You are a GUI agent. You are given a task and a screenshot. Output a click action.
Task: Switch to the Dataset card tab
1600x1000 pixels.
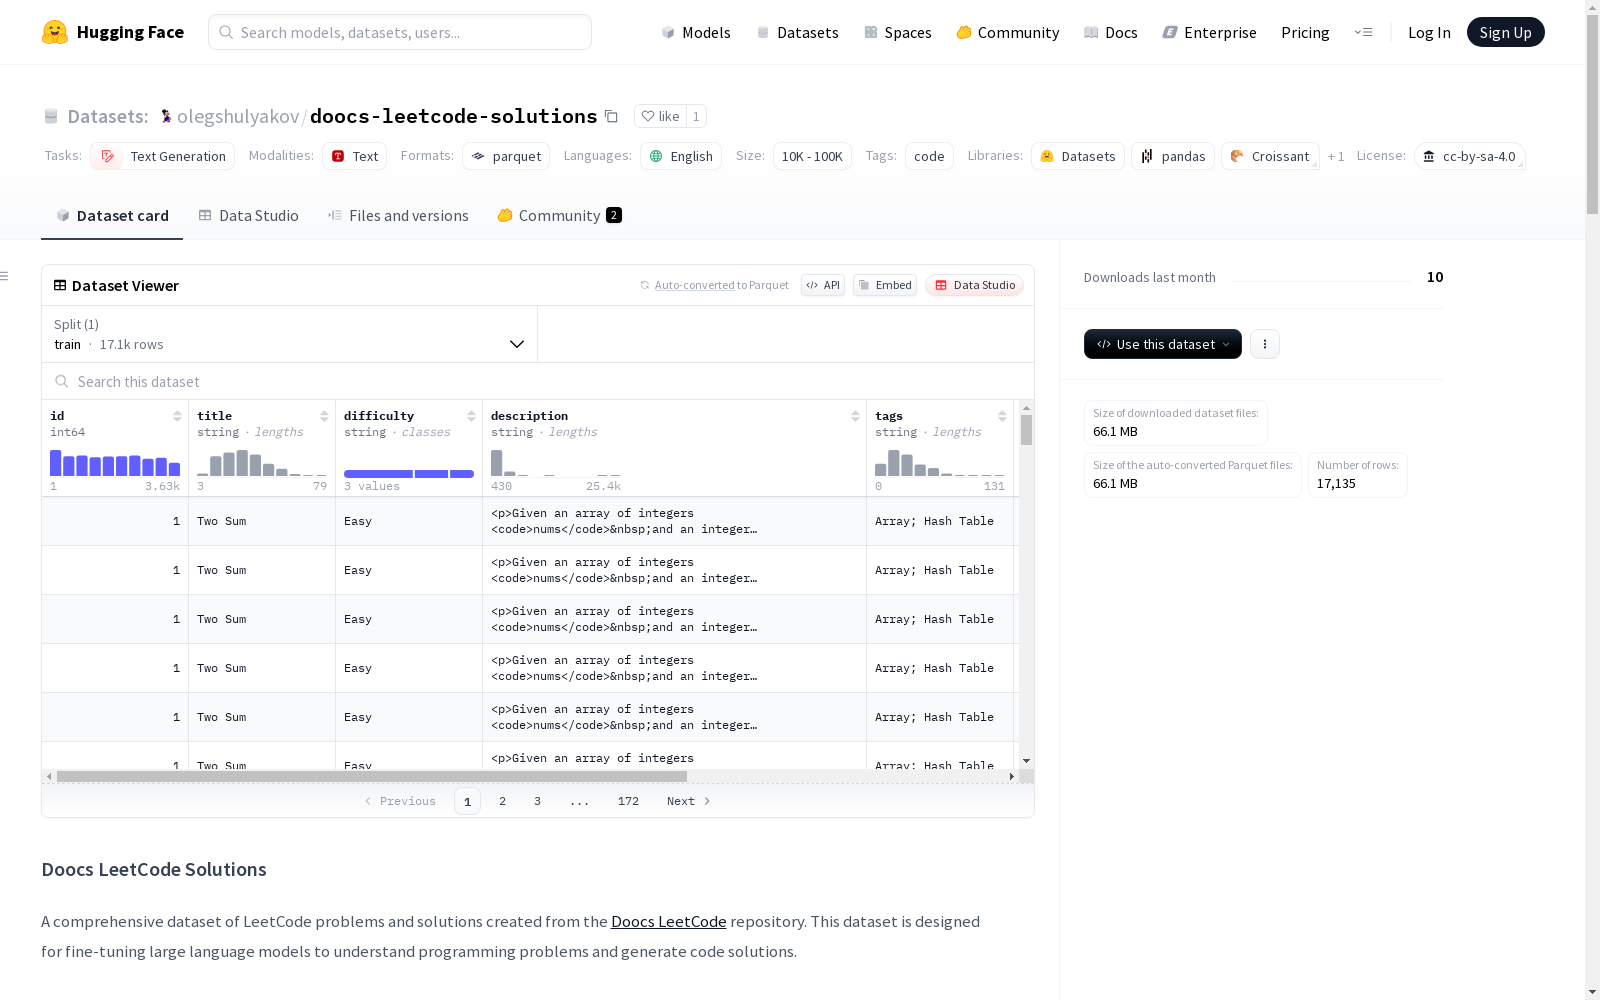112,216
